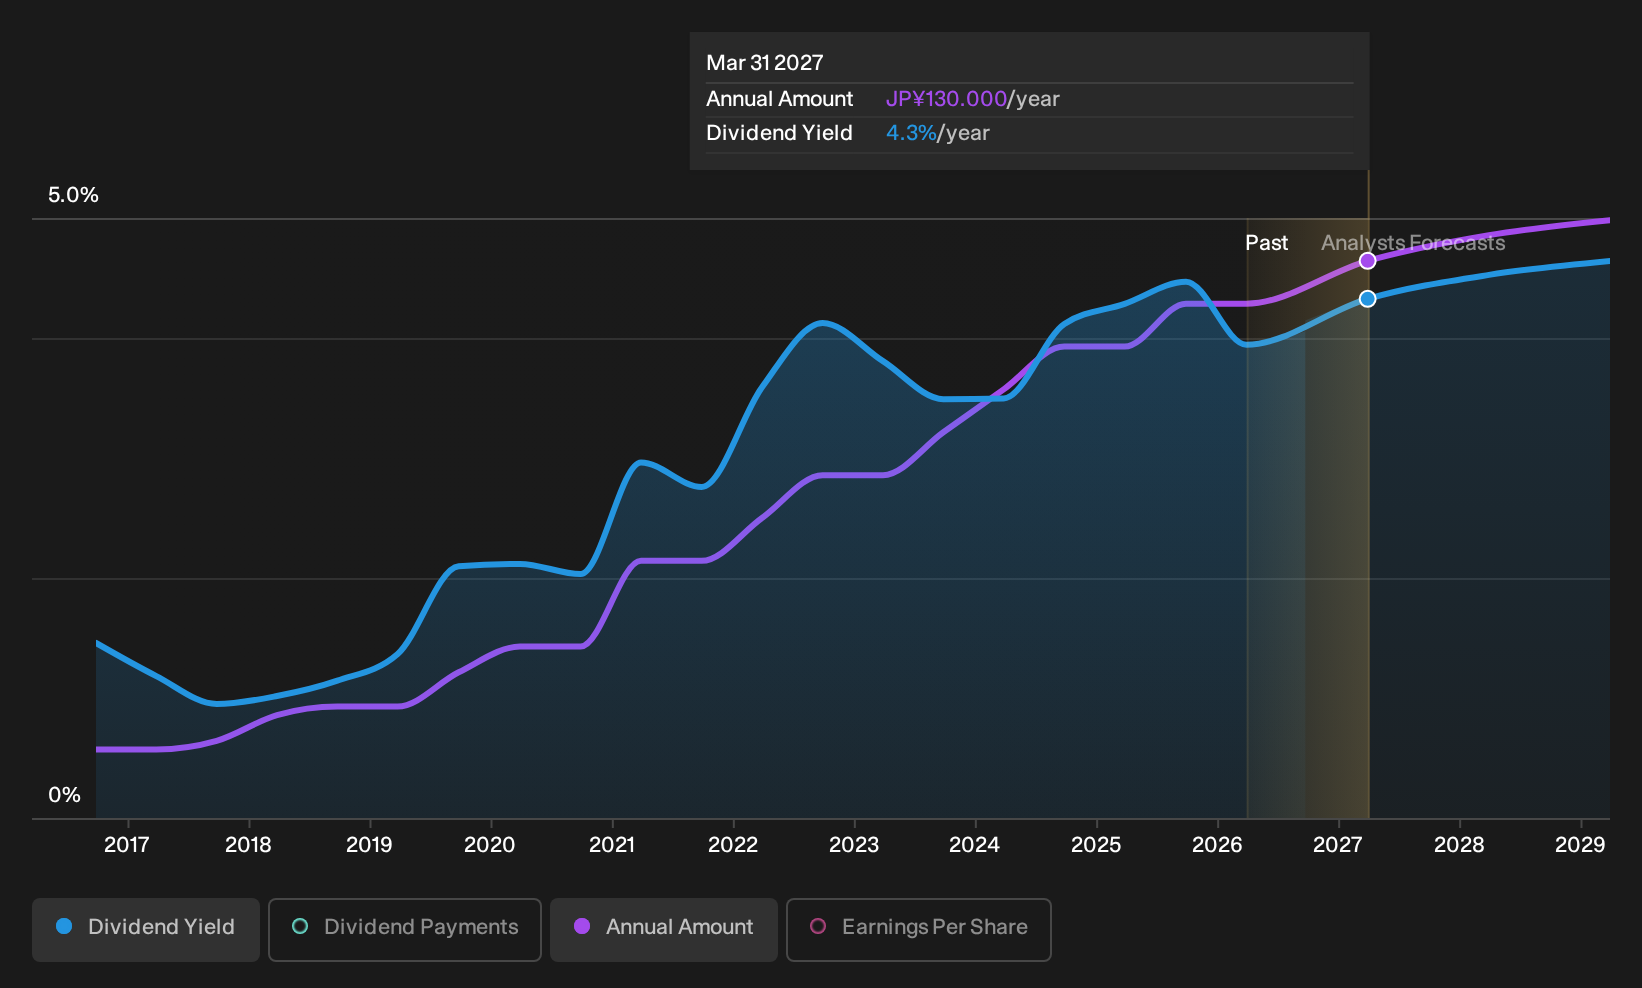
Task: Click the 'Annual Amount' tooltip row label
Action: (x=780, y=99)
